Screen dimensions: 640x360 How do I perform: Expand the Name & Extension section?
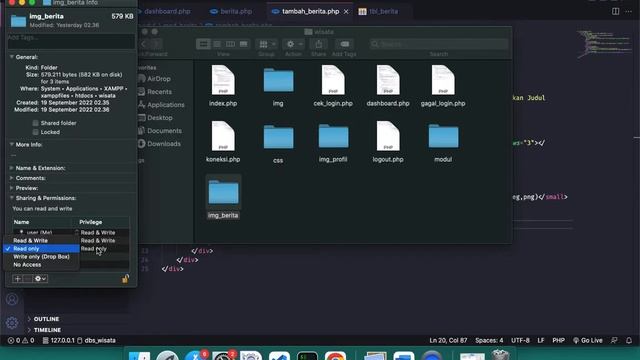(11, 168)
